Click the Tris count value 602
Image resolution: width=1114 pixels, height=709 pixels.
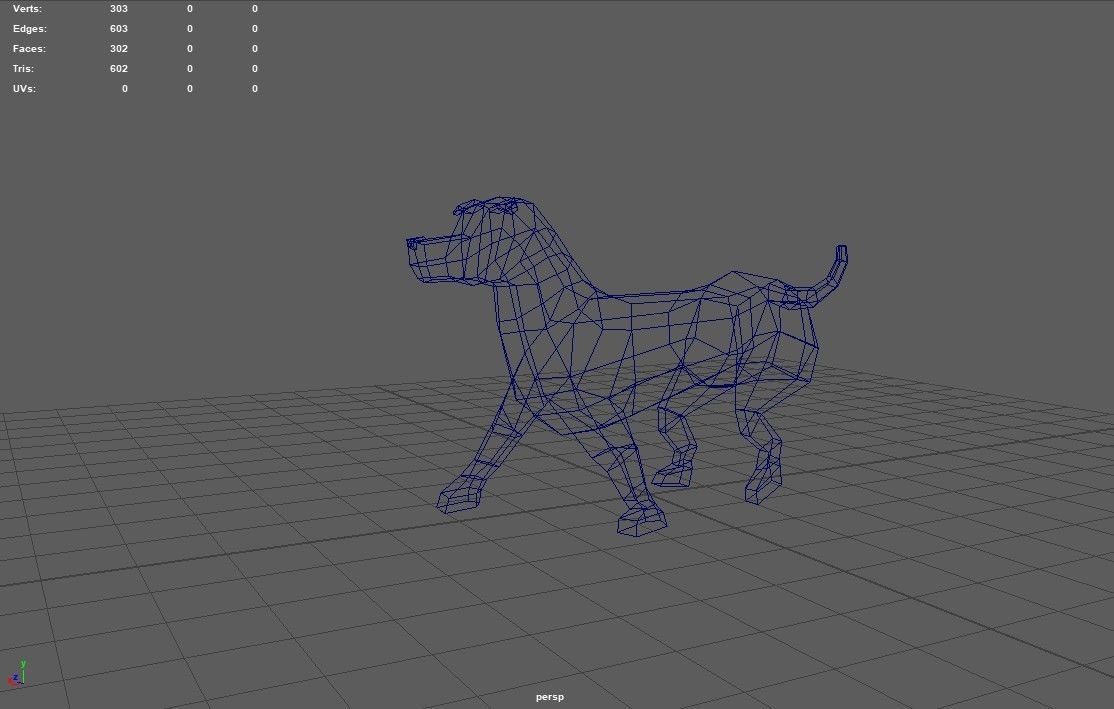pyautogui.click(x=119, y=68)
